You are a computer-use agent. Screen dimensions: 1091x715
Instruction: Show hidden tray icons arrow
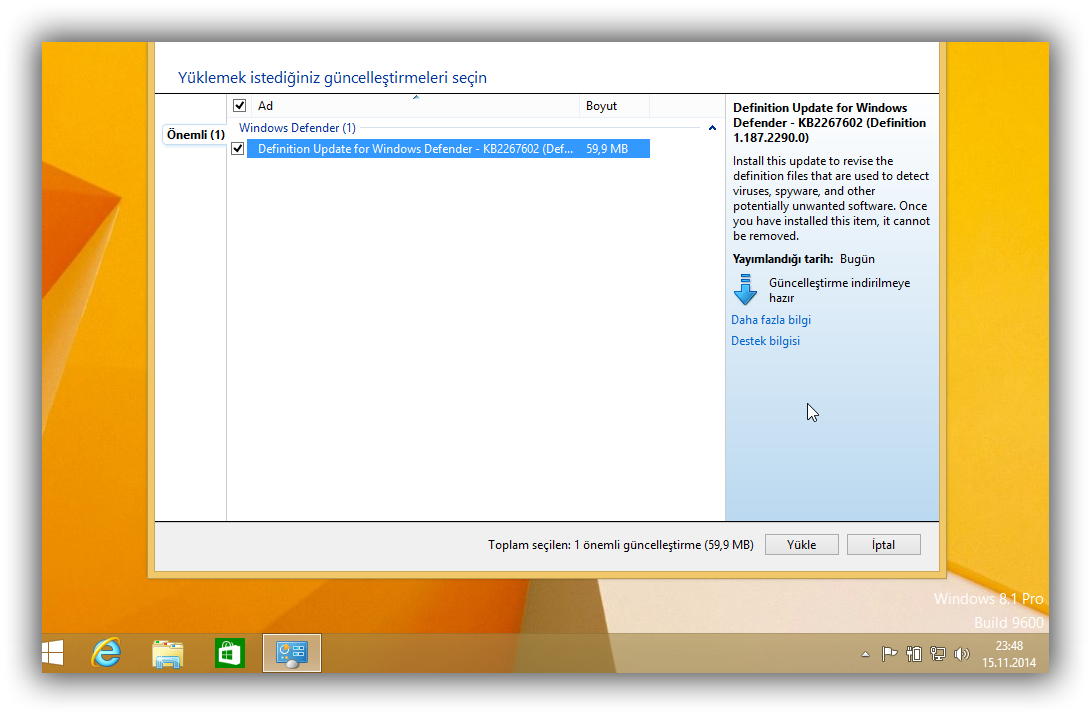coord(866,654)
